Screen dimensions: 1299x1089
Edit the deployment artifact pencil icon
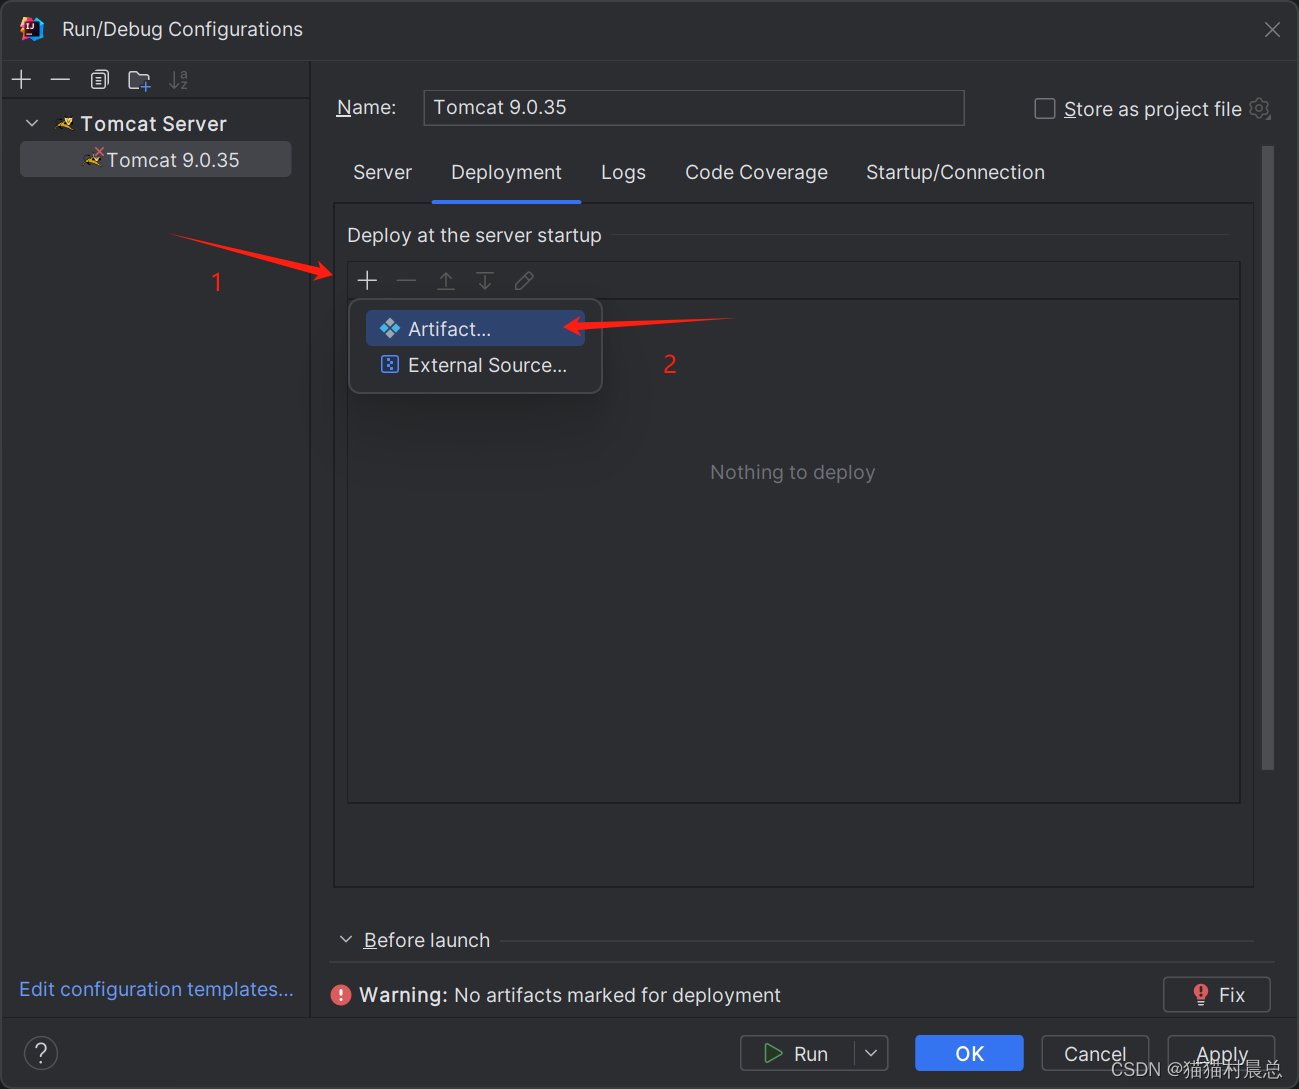point(524,281)
